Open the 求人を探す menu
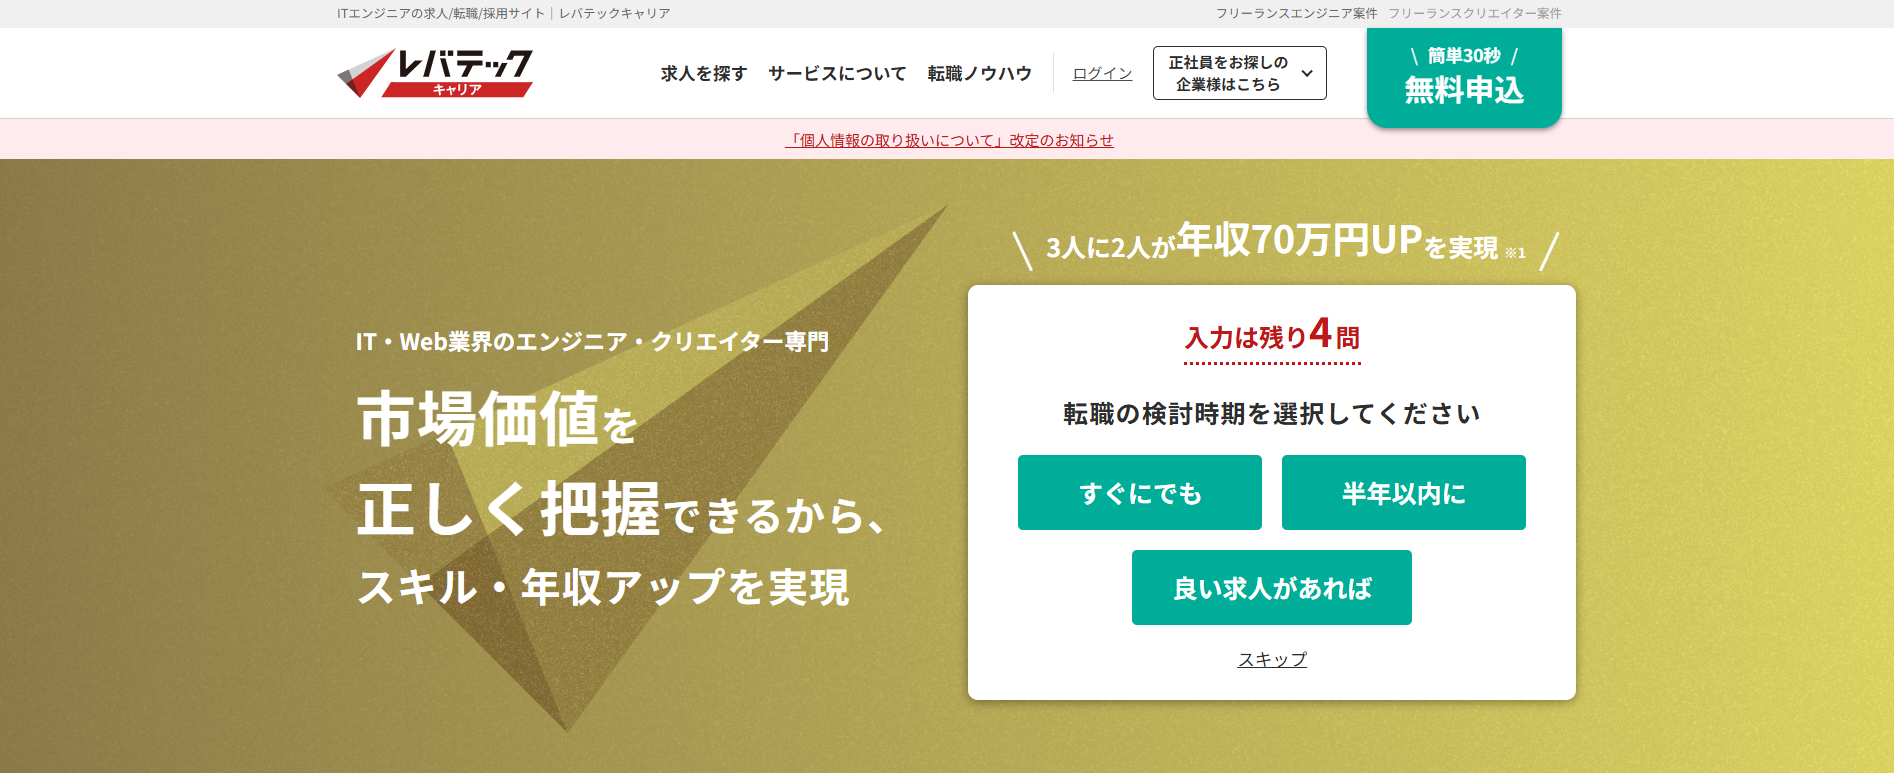Viewport: 1894px width, 773px height. [x=703, y=74]
